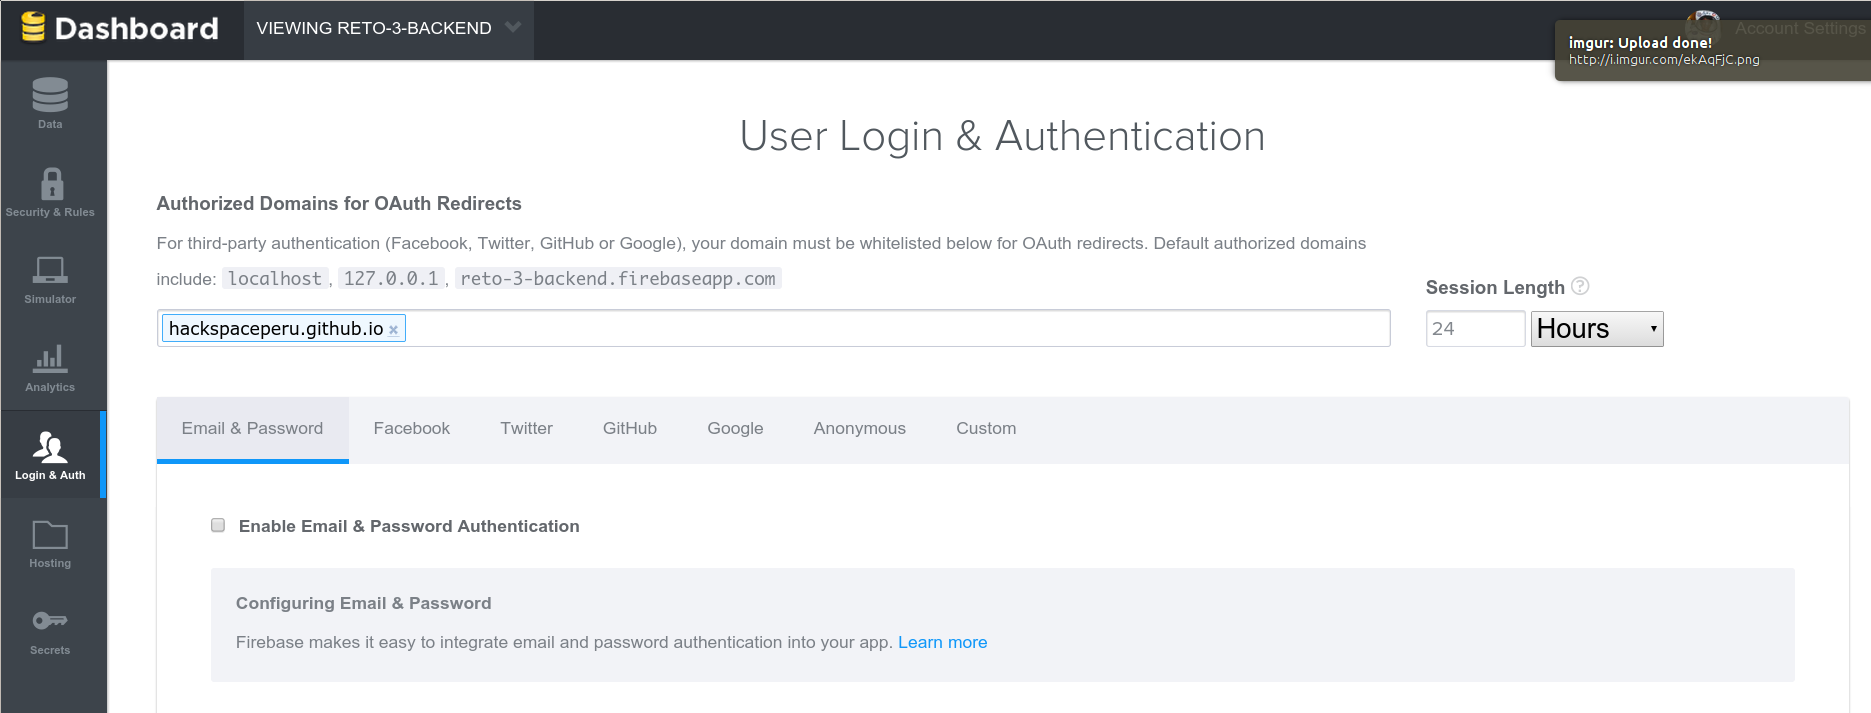
Task: Open Analytics bar chart icon
Action: 50,358
